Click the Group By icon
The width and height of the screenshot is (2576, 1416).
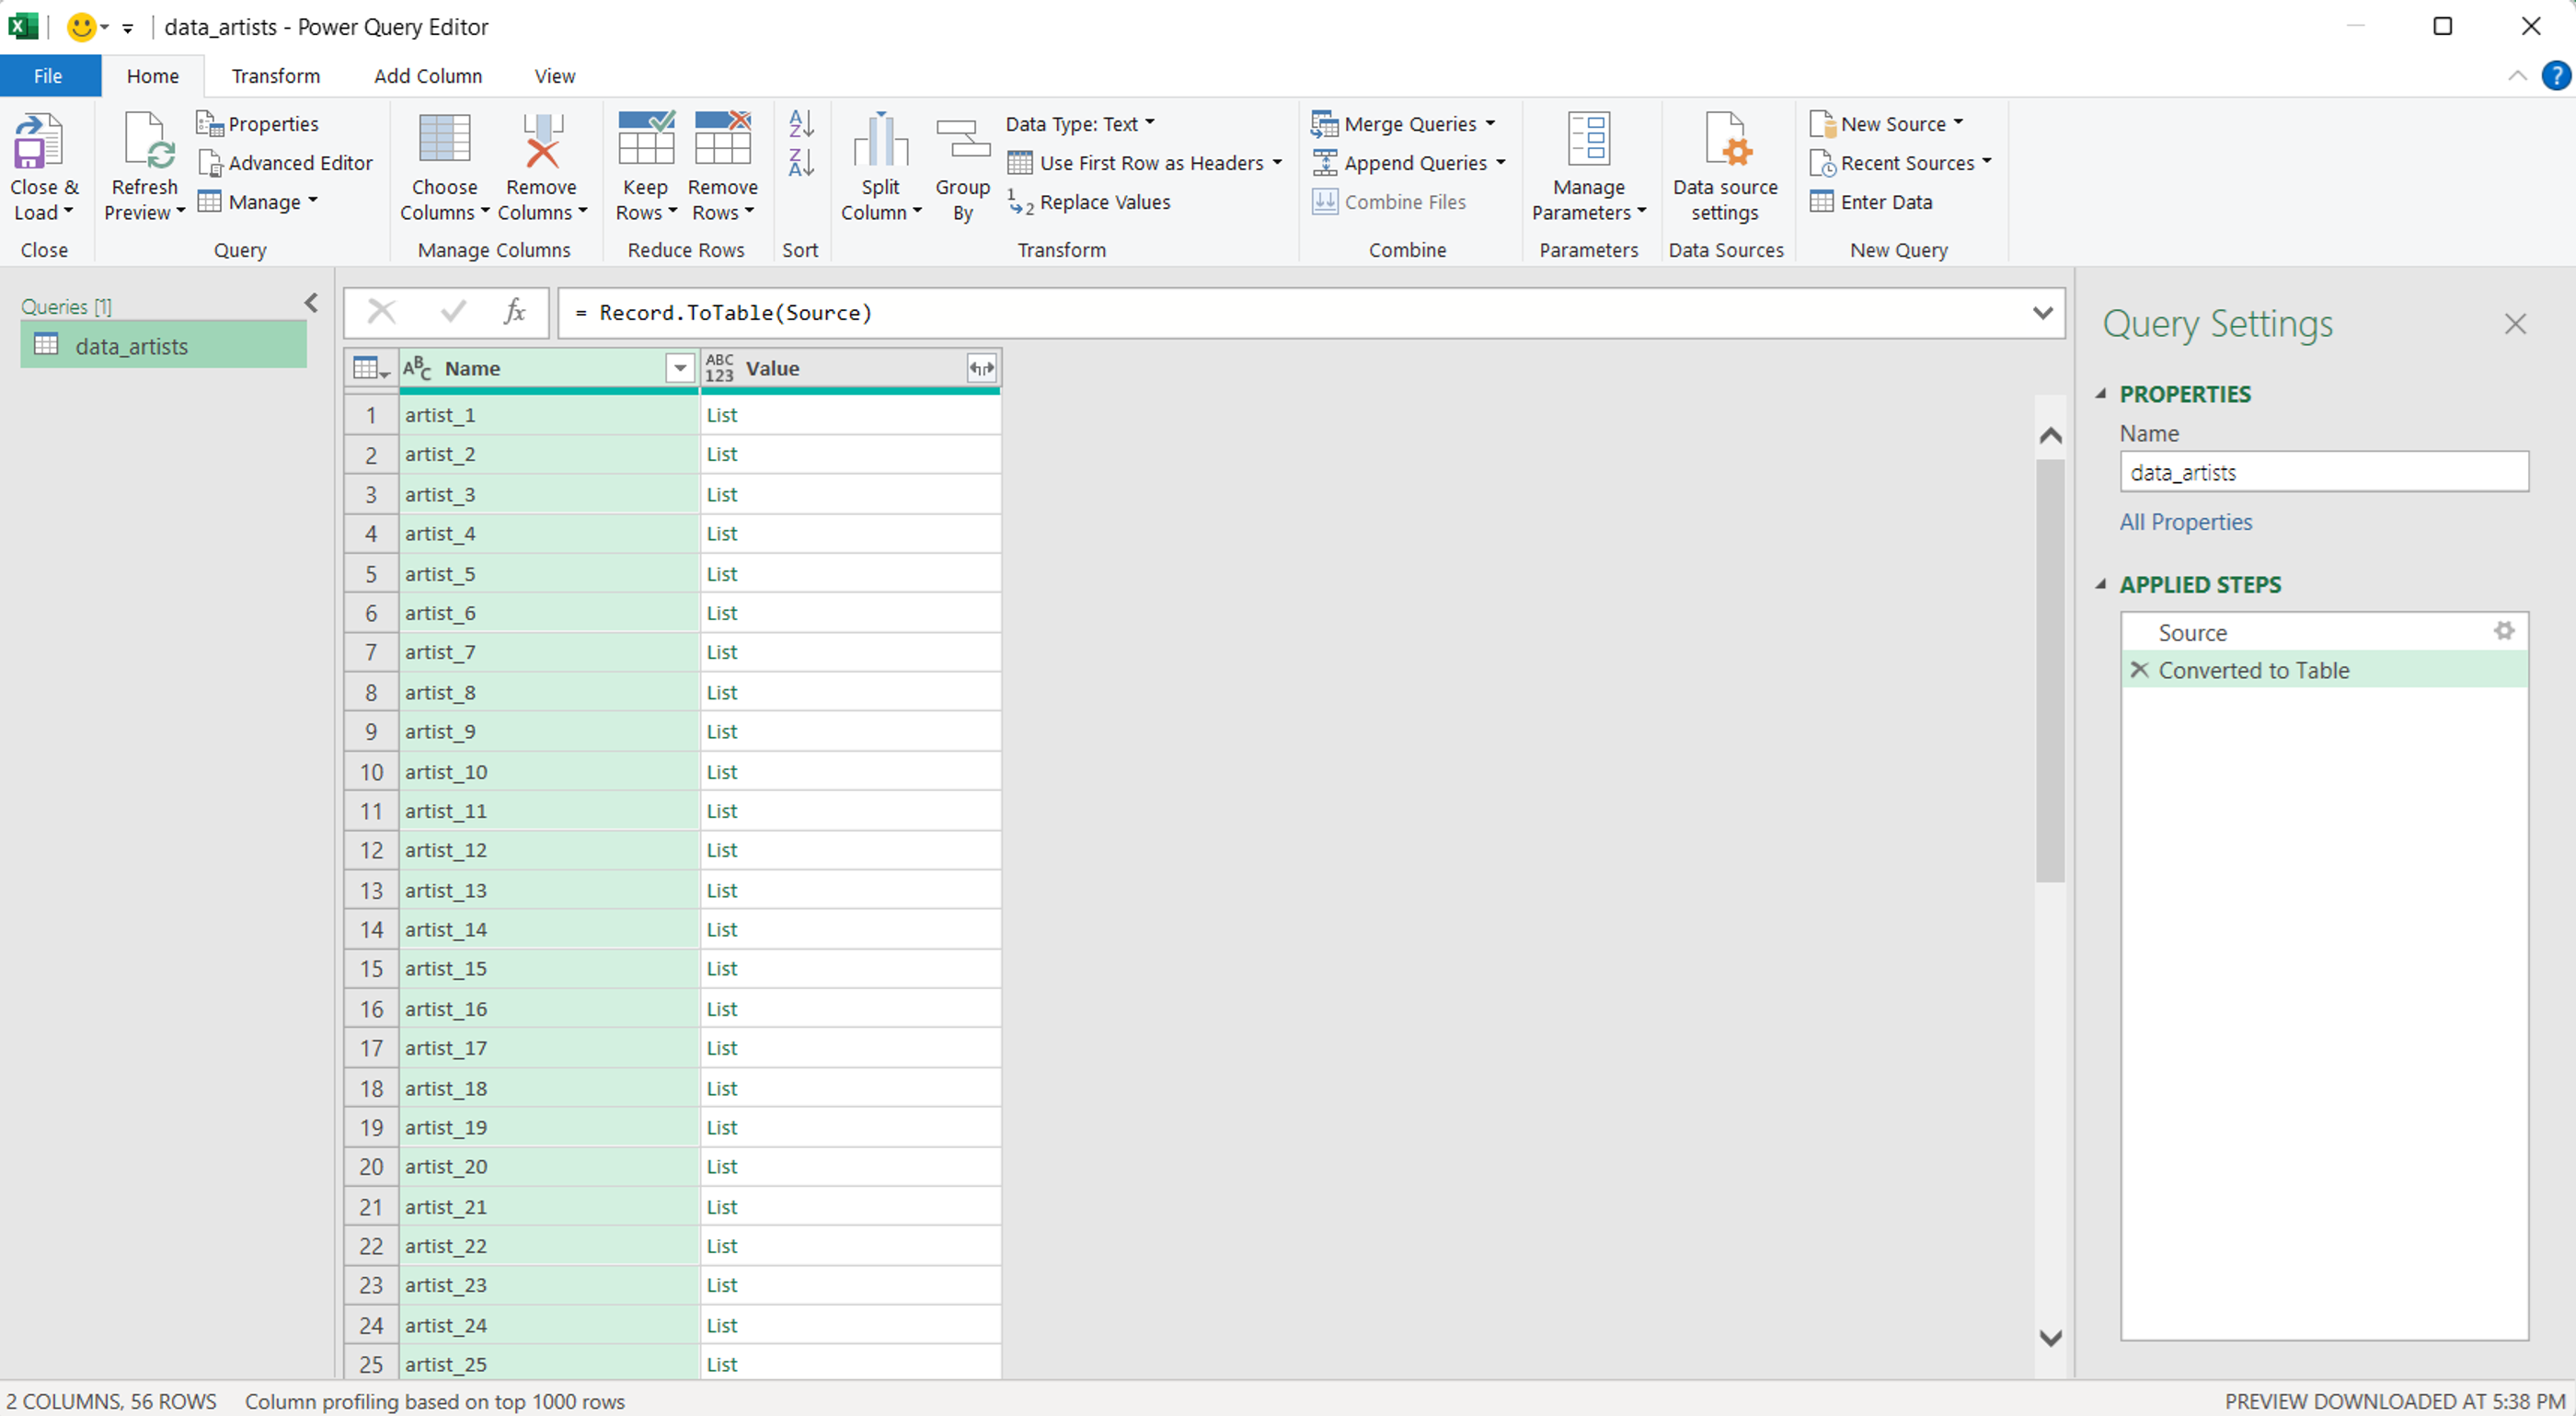962,143
